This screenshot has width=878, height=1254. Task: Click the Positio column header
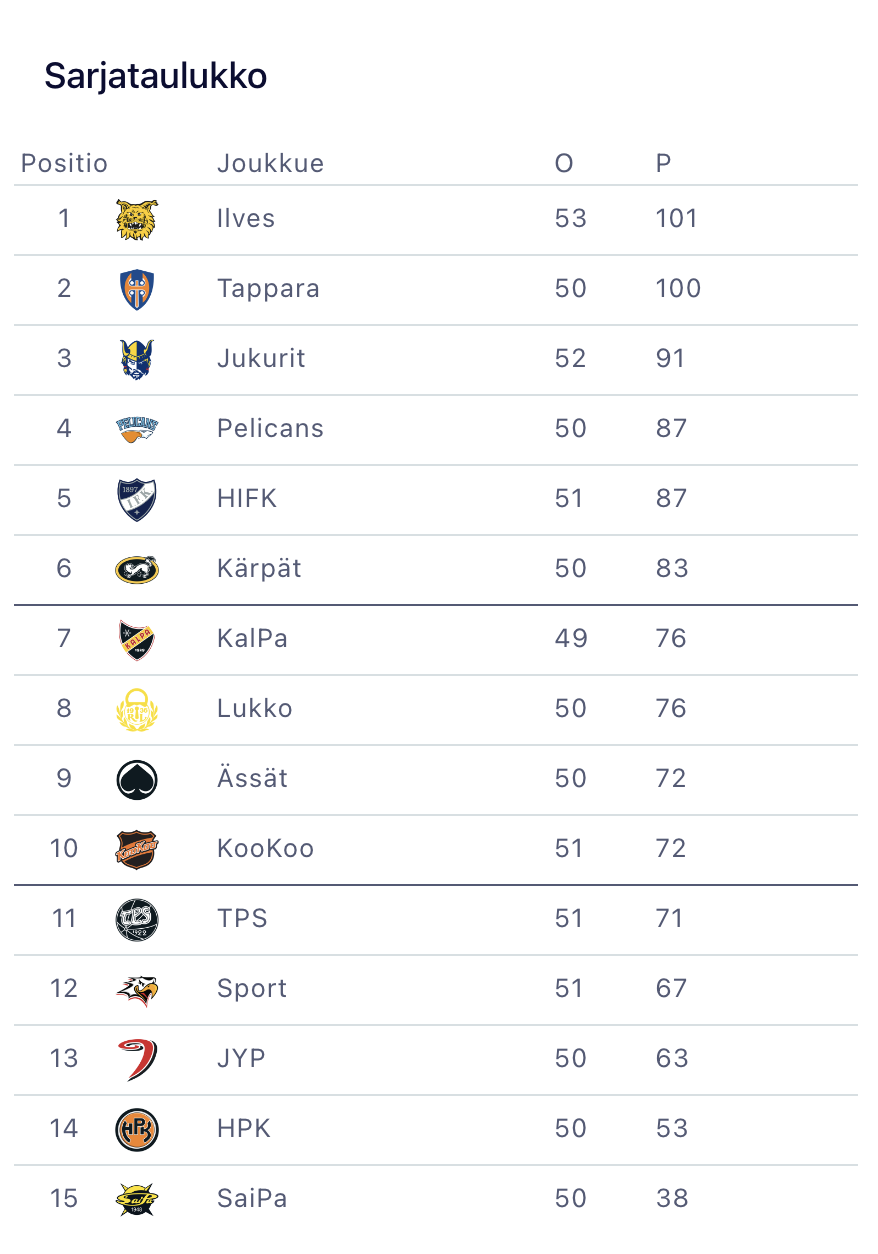coord(64,163)
